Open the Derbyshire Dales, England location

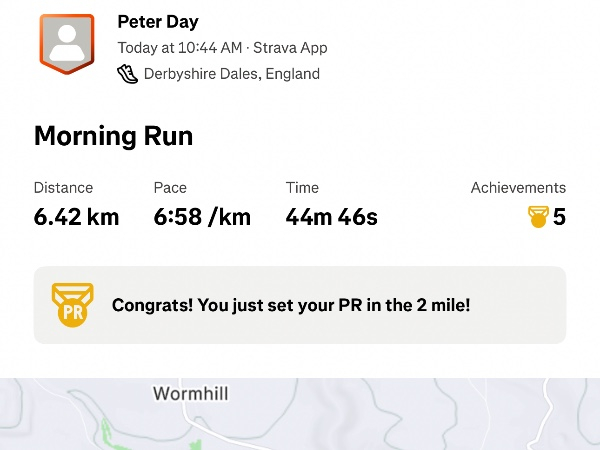point(231,73)
